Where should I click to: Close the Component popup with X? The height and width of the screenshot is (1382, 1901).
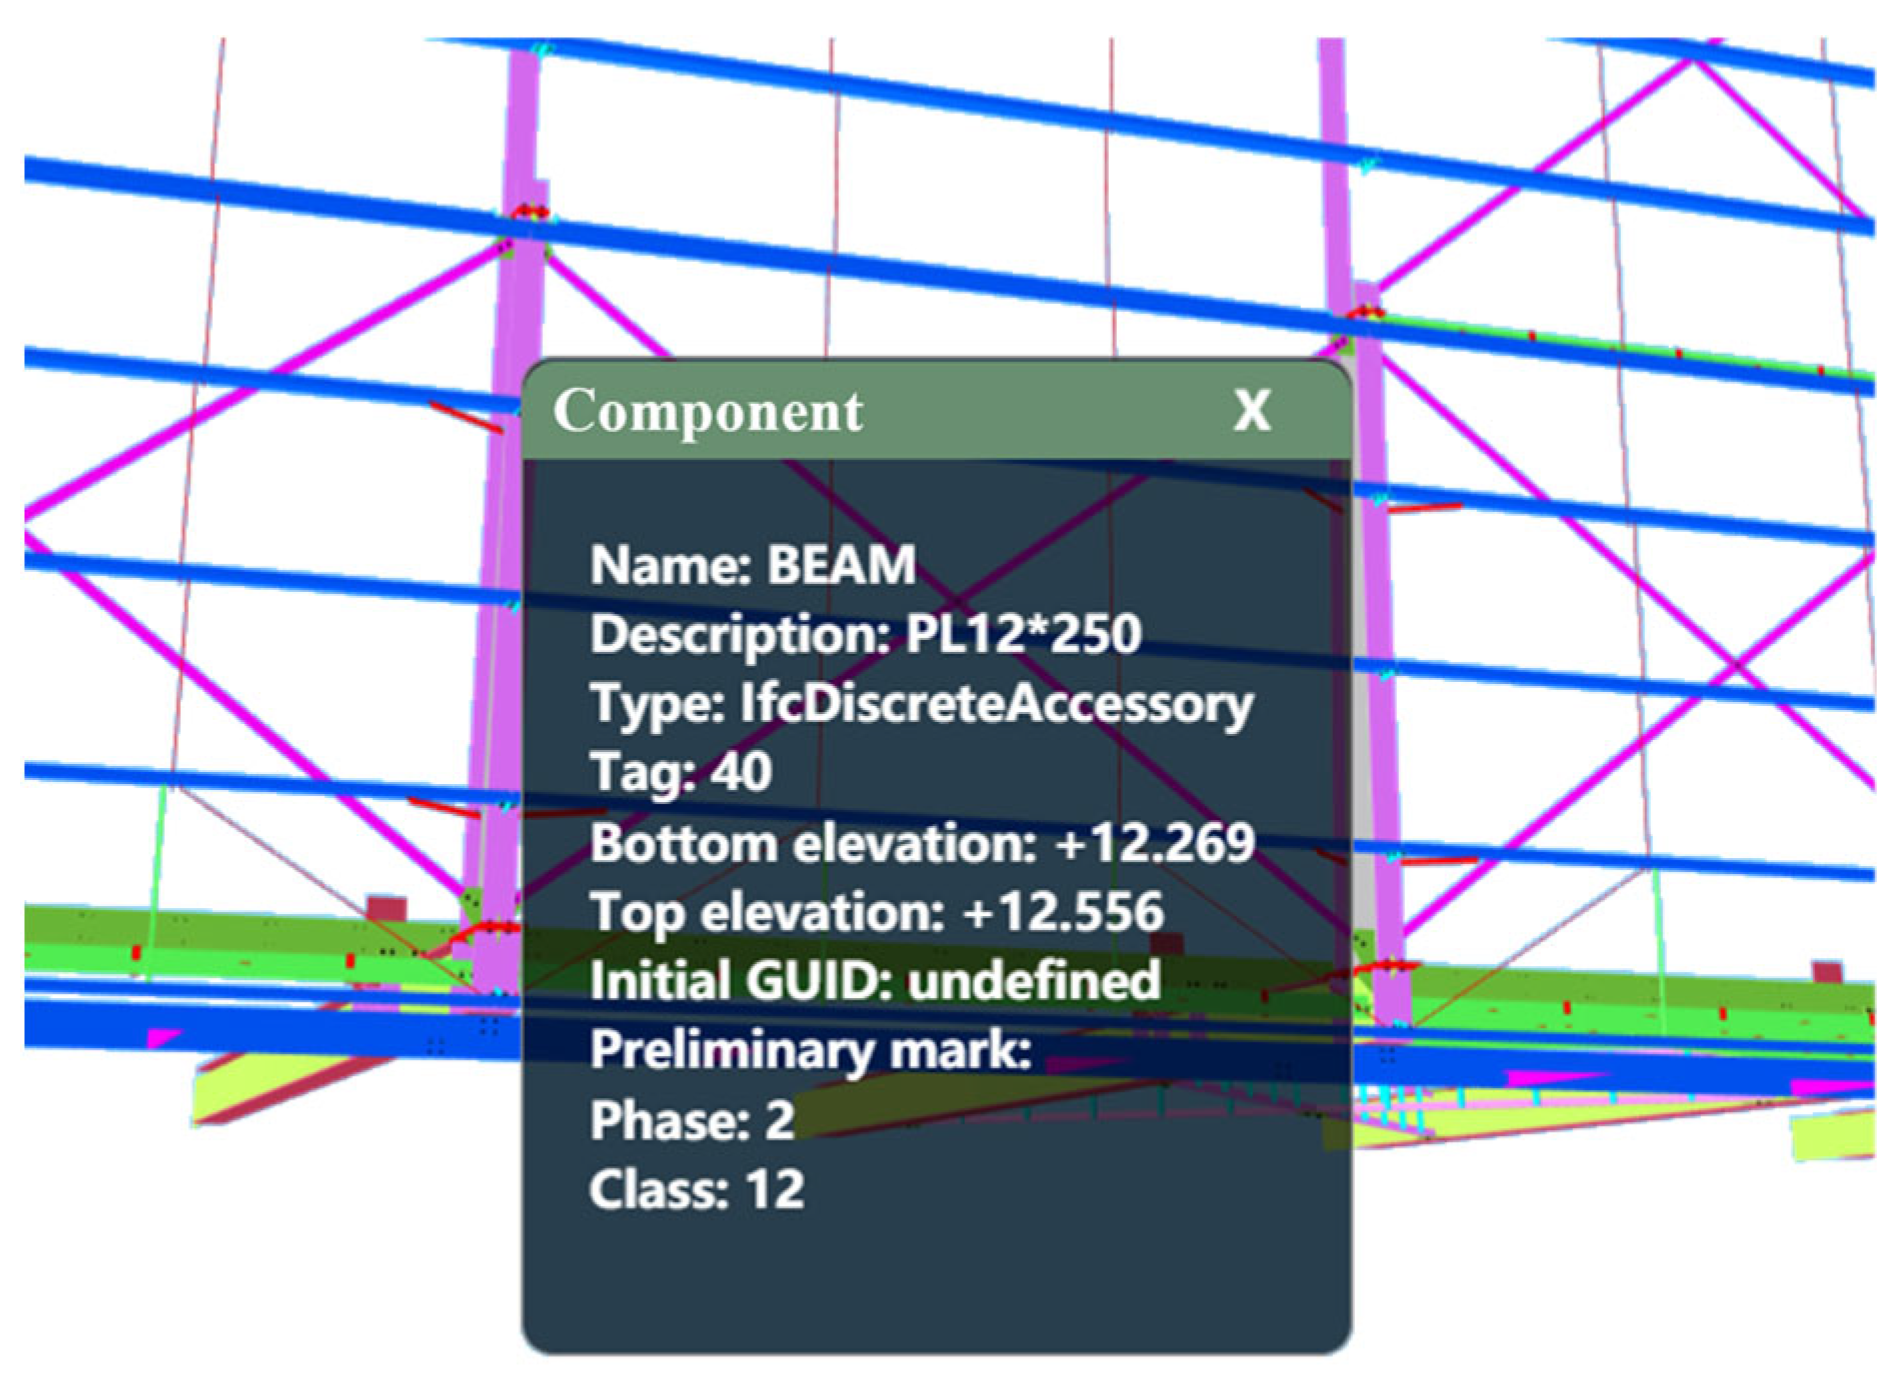pyautogui.click(x=1251, y=410)
